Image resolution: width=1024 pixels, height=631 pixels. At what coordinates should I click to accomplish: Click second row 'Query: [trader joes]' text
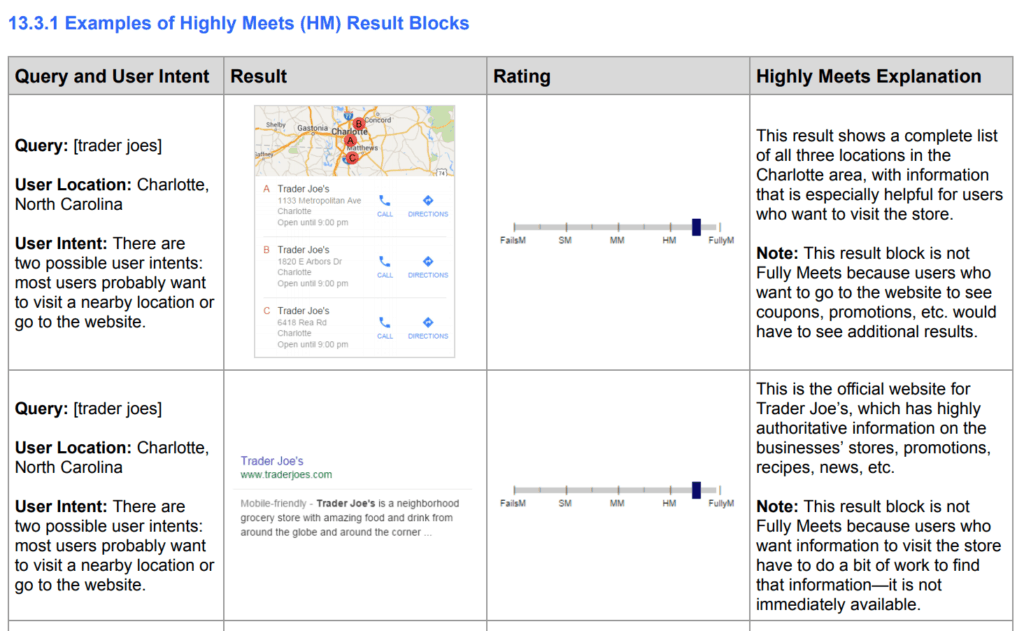click(x=88, y=408)
